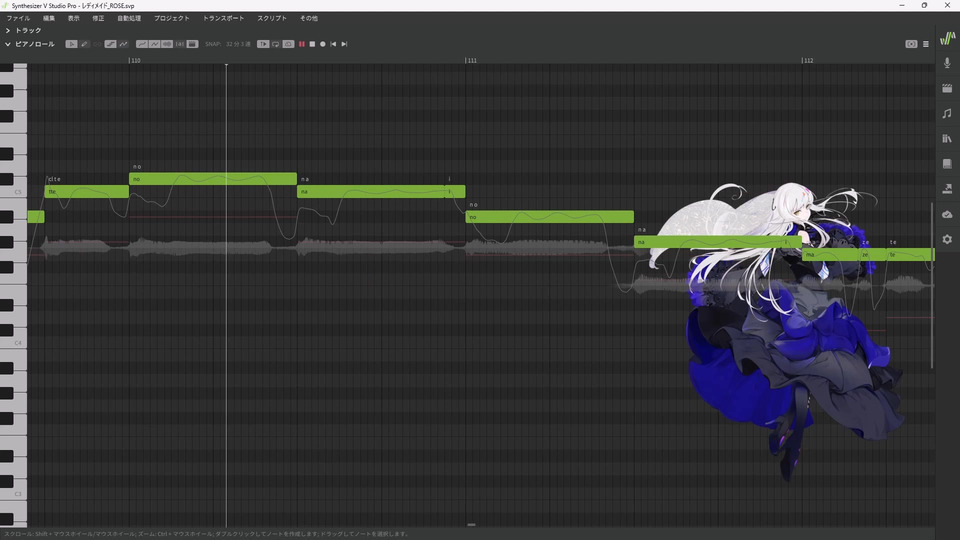Toggle the second pitch display mode button
960x540 pixels.
[x=154, y=44]
